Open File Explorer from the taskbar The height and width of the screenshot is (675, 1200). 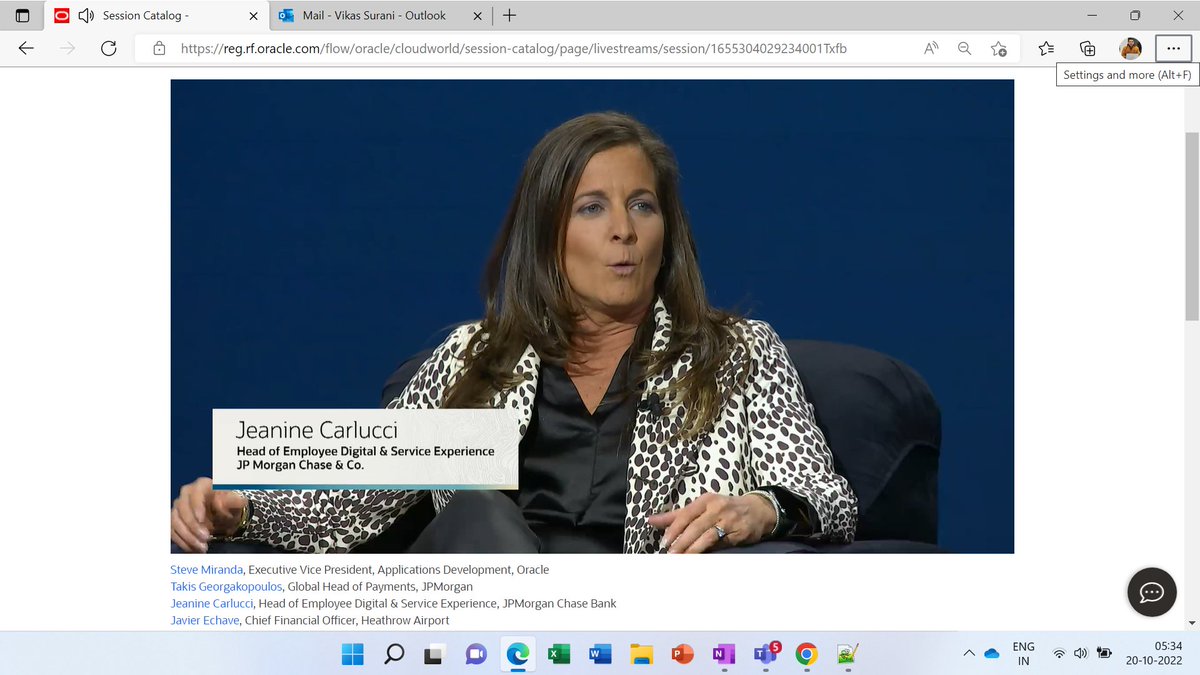641,654
